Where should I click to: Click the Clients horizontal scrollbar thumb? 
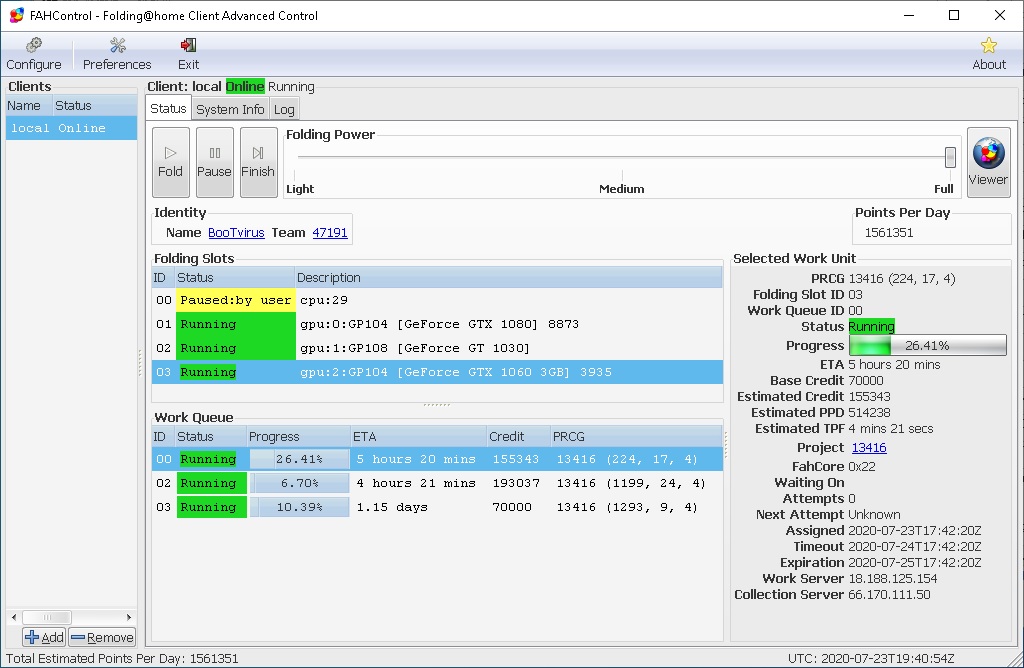point(47,617)
